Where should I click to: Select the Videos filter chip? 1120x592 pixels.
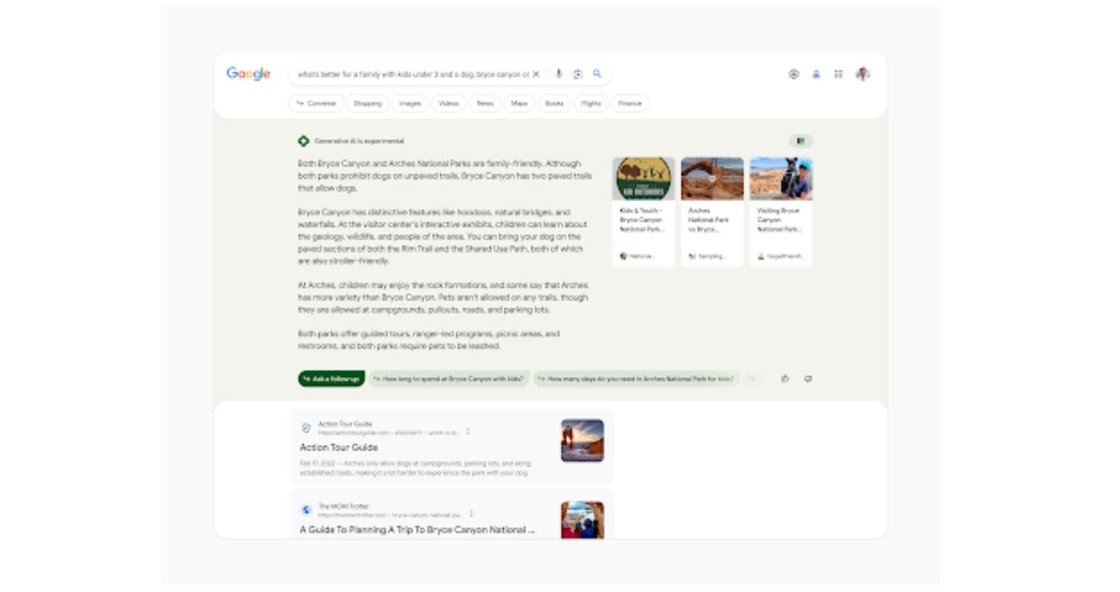coord(449,103)
